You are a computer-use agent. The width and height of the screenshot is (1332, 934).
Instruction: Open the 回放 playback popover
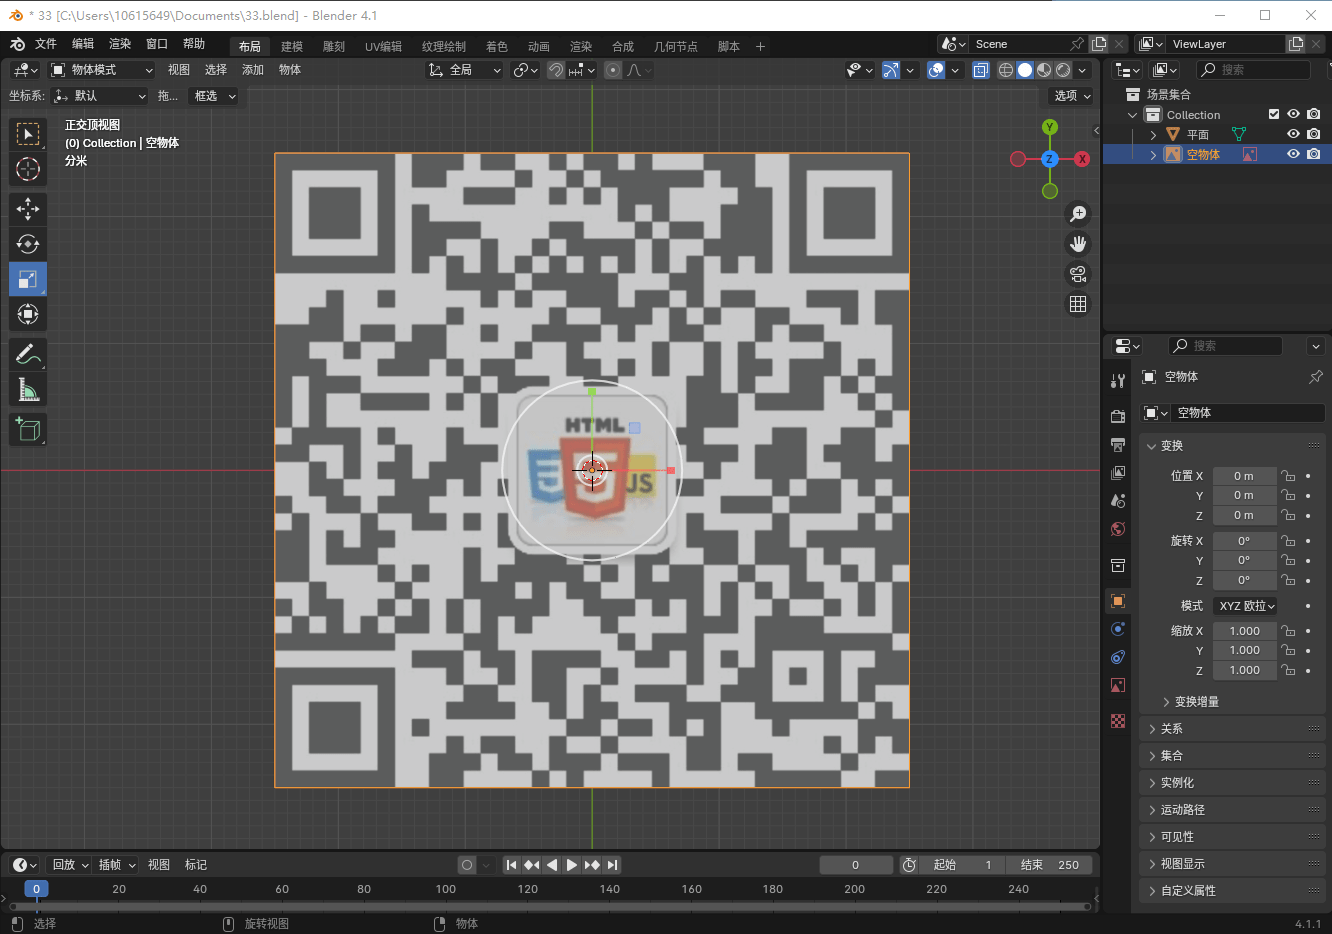pos(70,865)
